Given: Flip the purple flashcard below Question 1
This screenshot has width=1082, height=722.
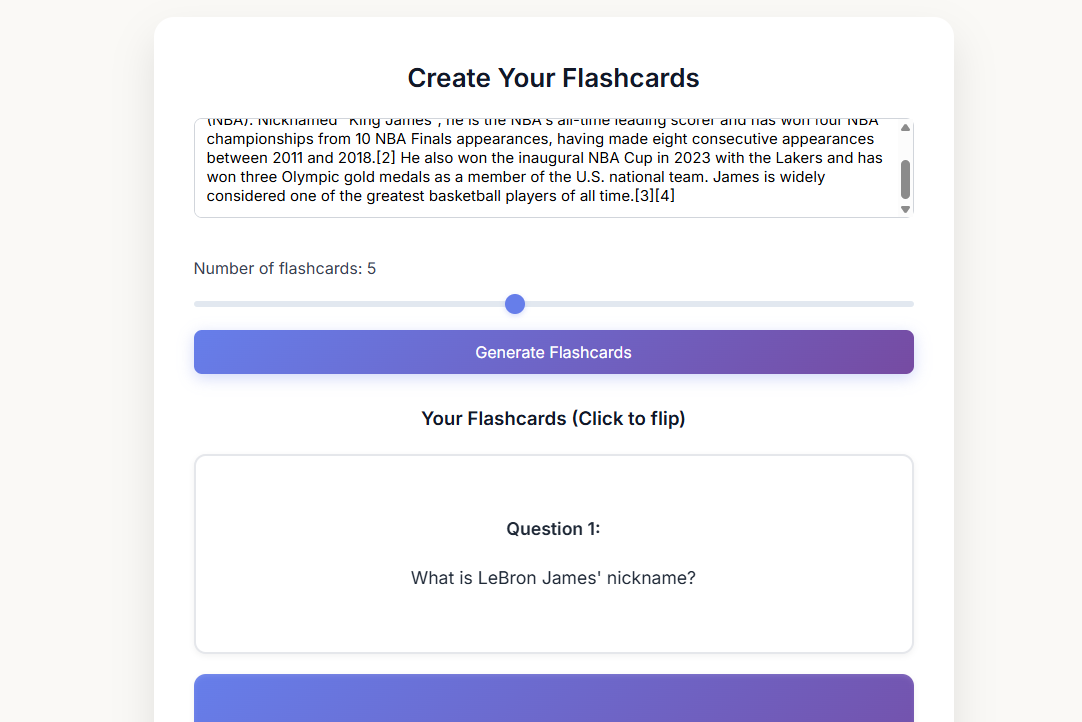Looking at the screenshot, I should (553, 698).
